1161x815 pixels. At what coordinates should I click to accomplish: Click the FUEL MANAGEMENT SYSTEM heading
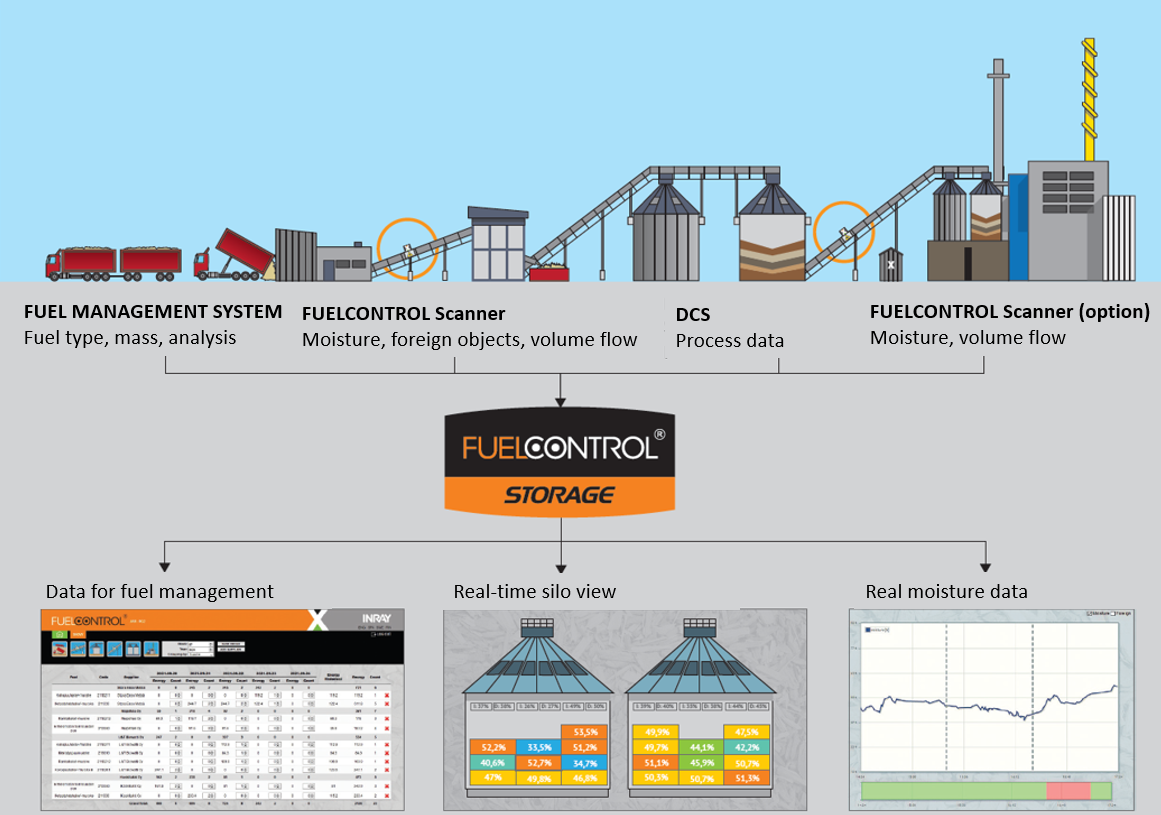coord(153,312)
